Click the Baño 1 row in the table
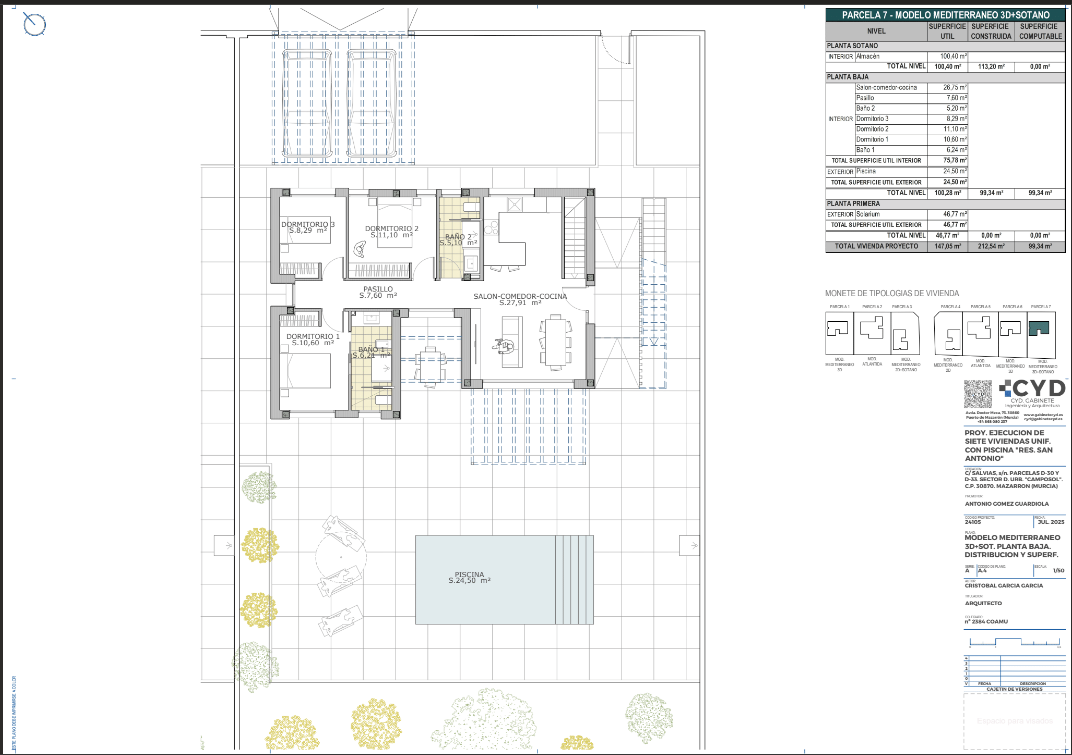Screen dimensions: 1072x755 911,149
